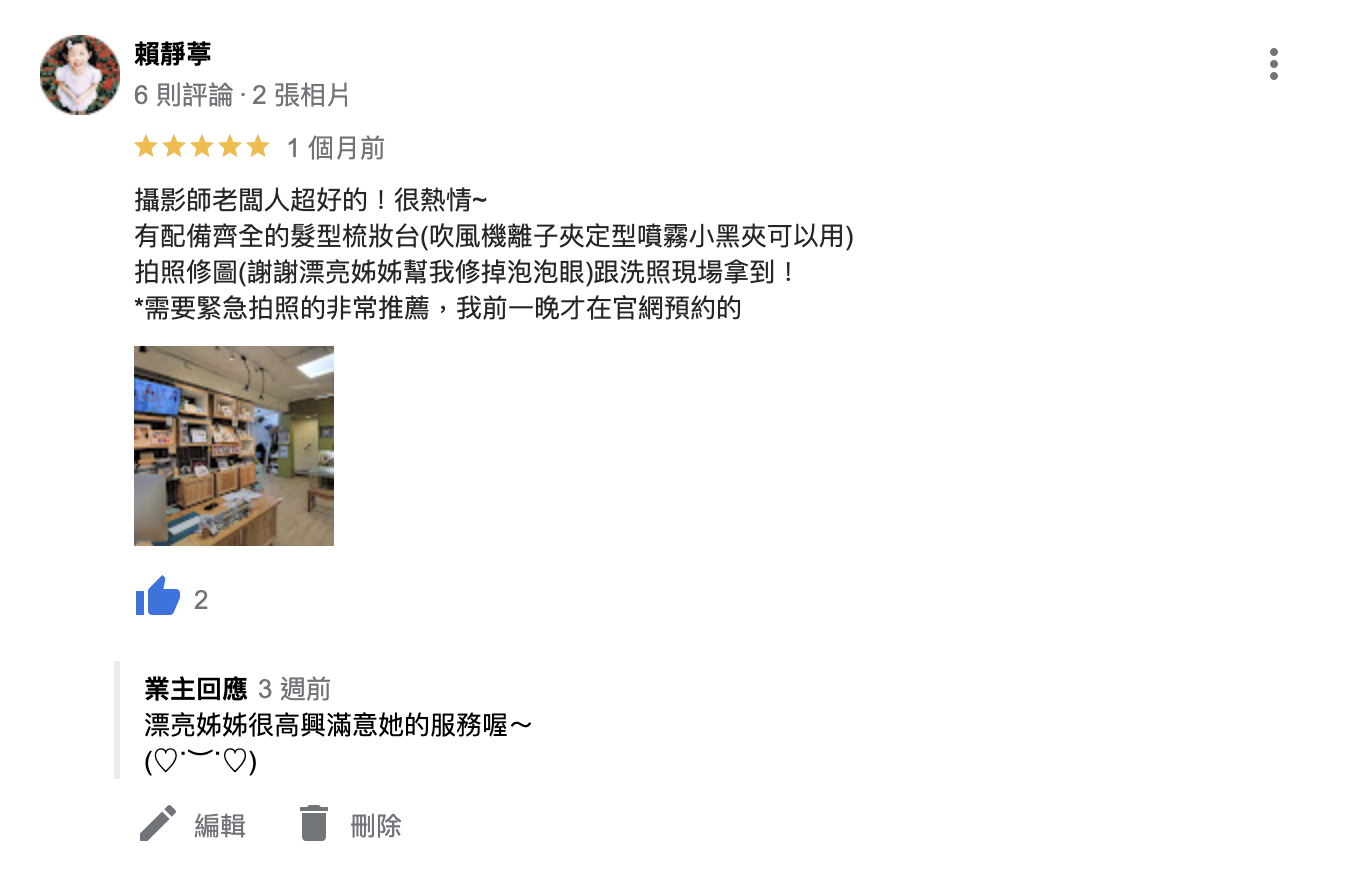
Task: Click the 刪除 label to delete the review
Action: tap(376, 826)
